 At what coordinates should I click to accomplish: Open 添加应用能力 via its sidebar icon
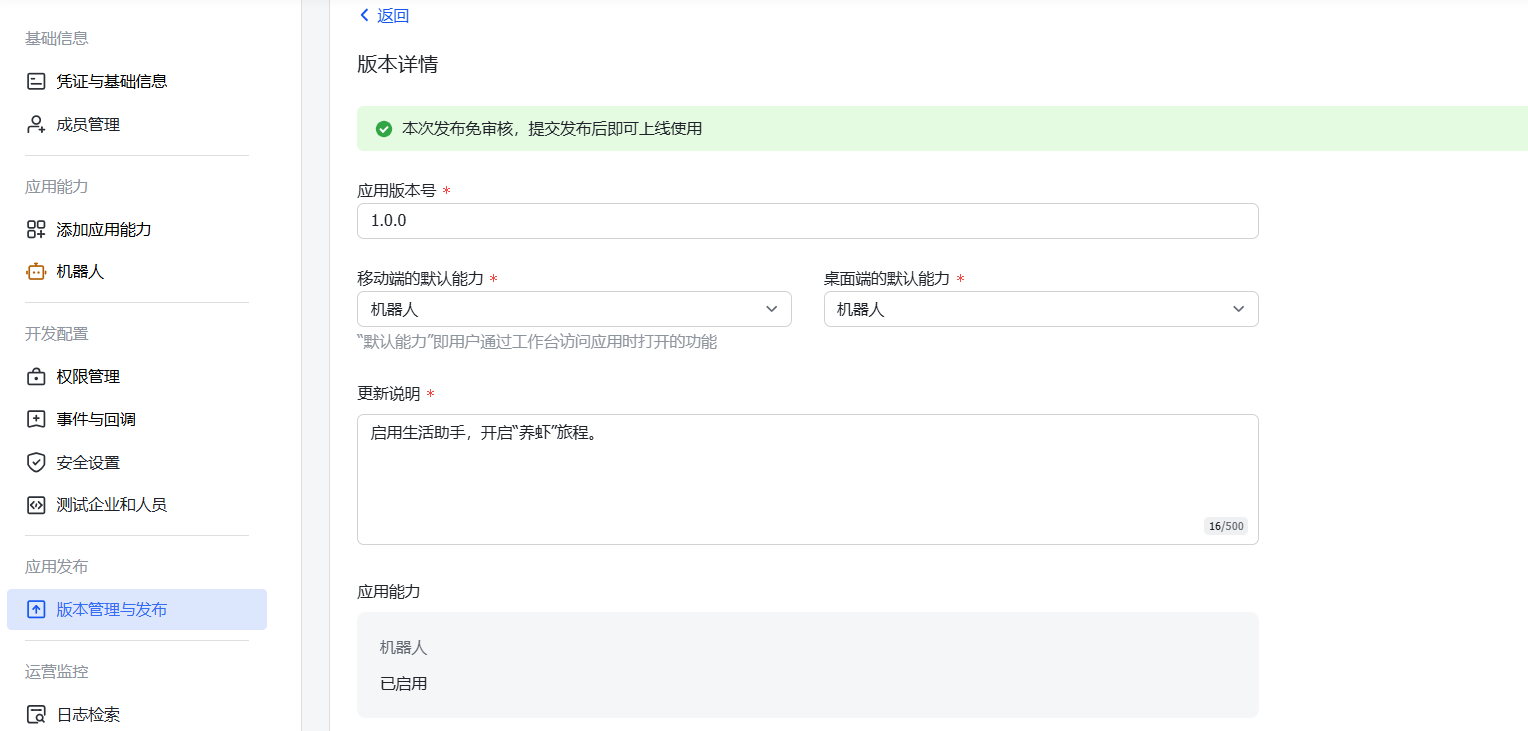pyautogui.click(x=36, y=229)
